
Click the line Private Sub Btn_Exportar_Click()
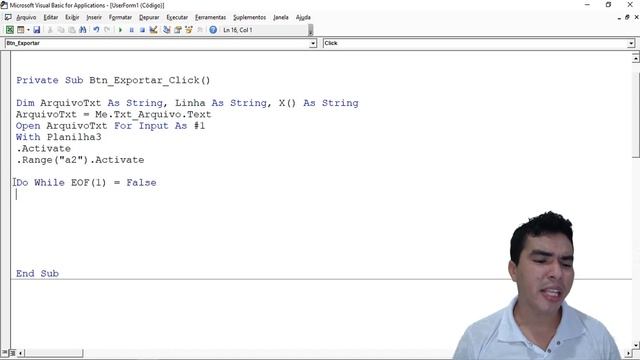pyautogui.click(x=113, y=80)
